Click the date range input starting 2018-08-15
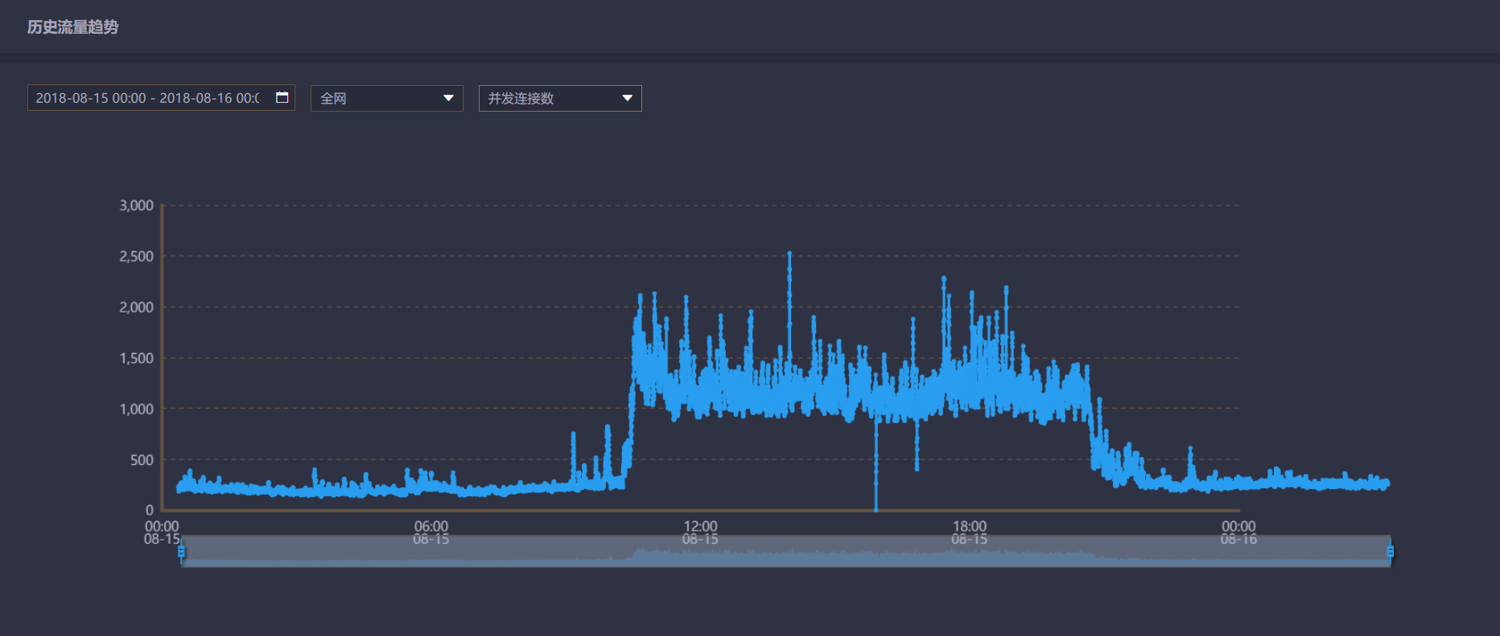This screenshot has width=1500, height=636. tap(147, 98)
